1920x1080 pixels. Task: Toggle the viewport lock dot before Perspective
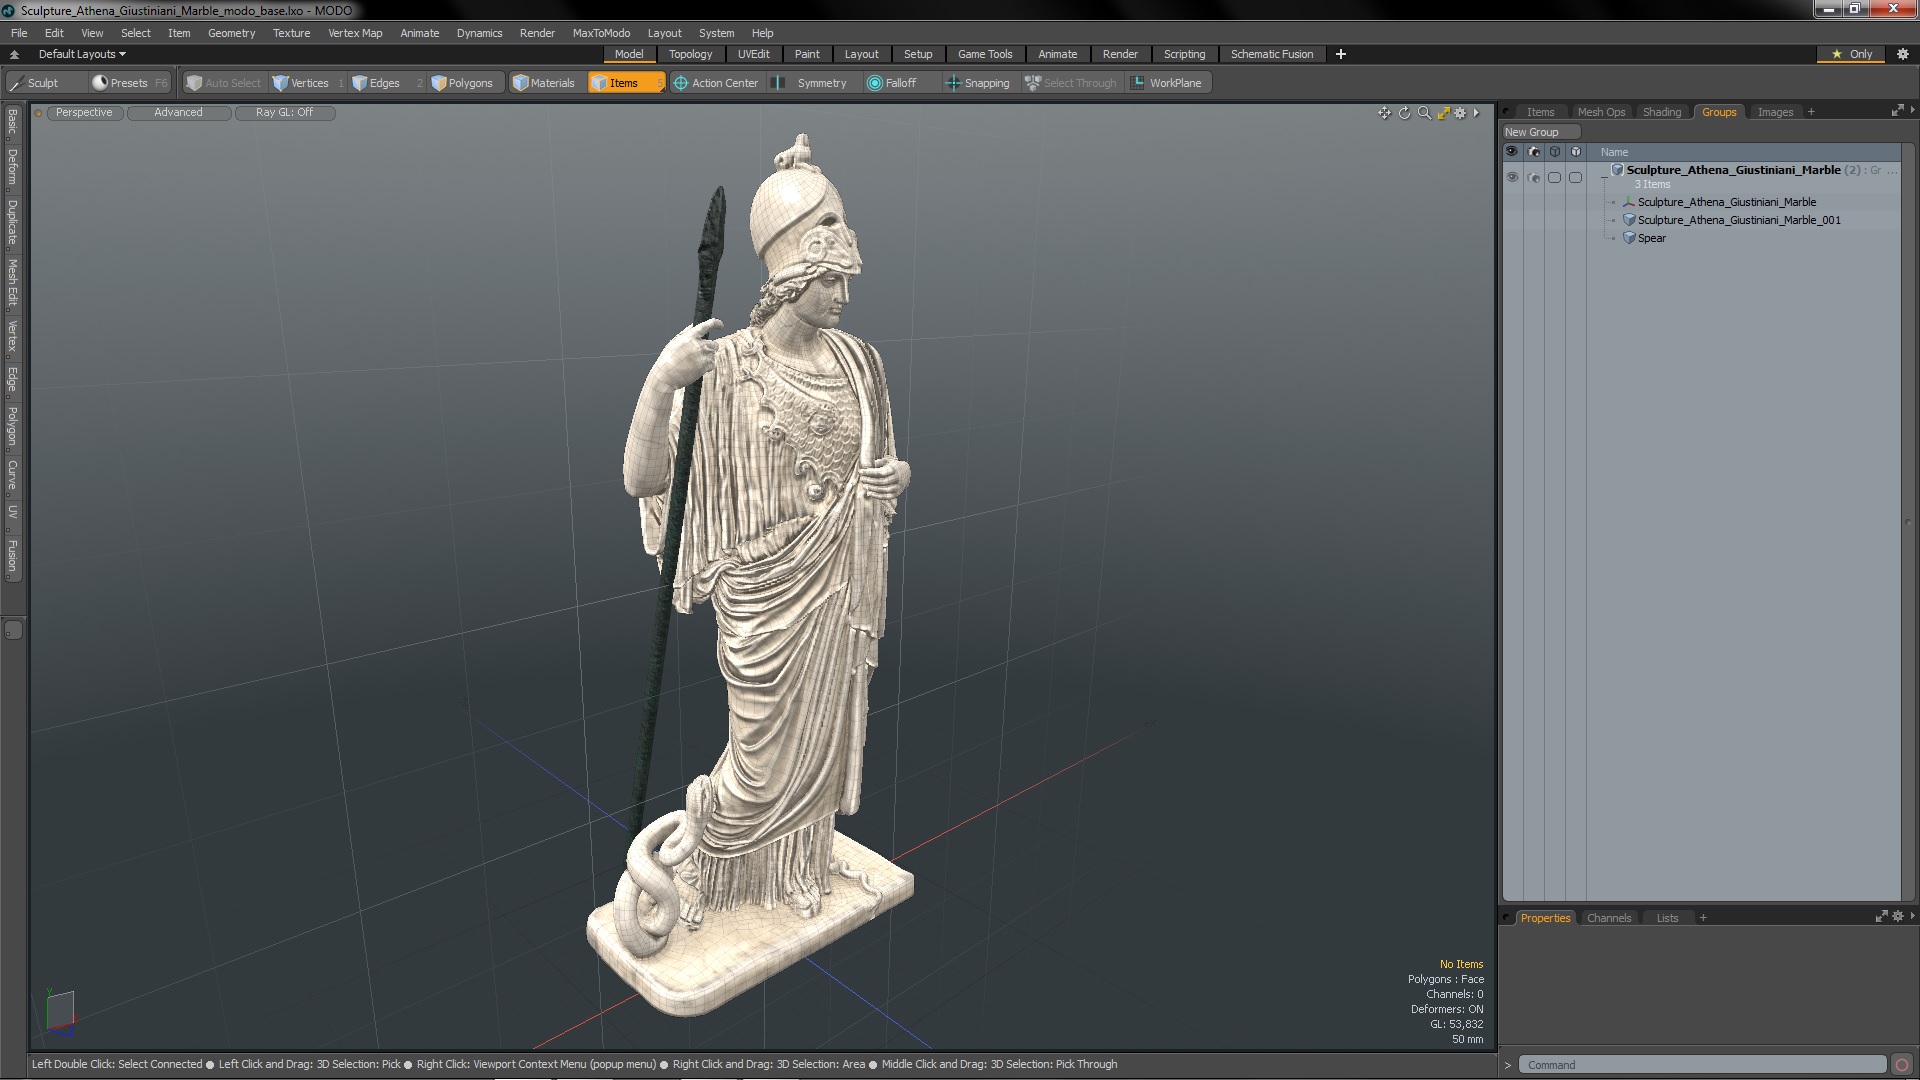tap(38, 113)
